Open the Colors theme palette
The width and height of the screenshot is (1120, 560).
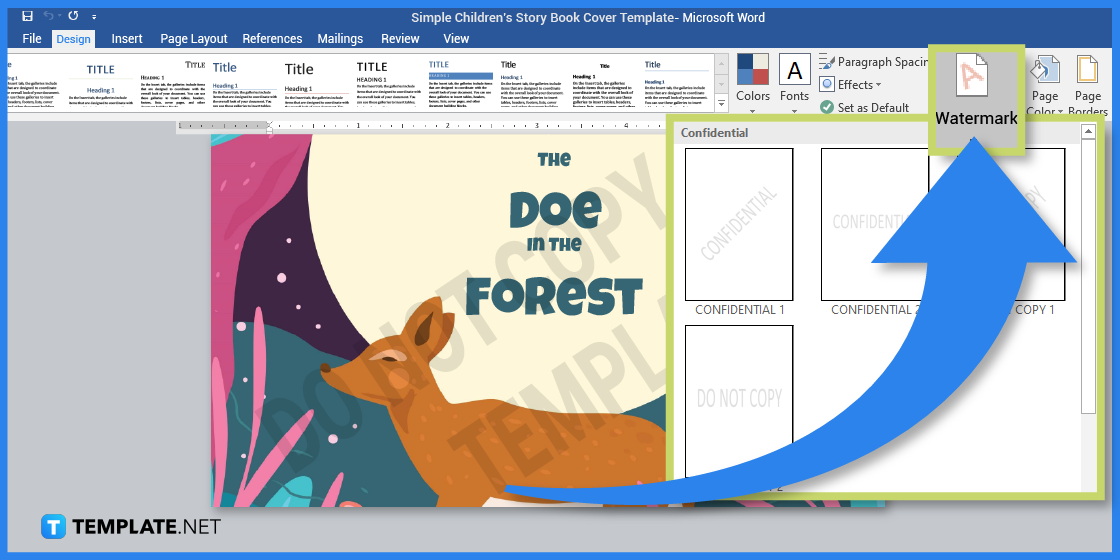pos(753,83)
